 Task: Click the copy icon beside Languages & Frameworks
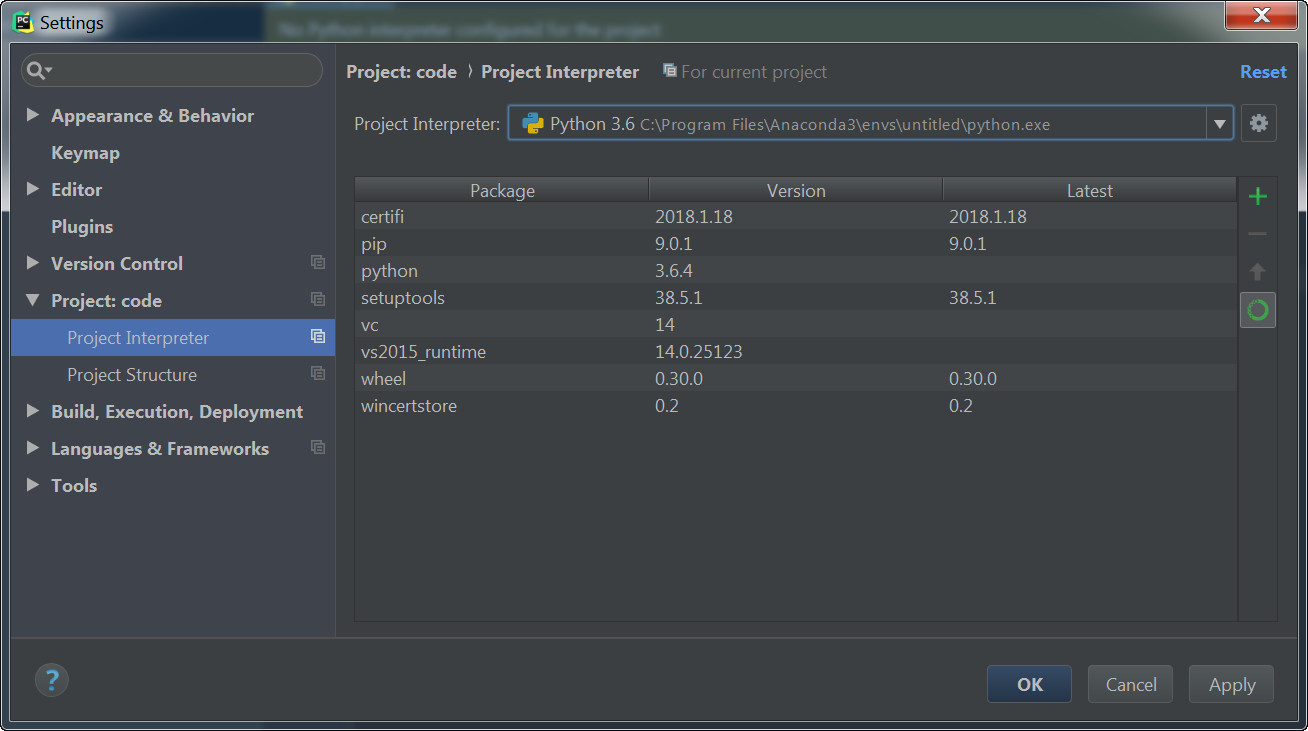pos(318,447)
